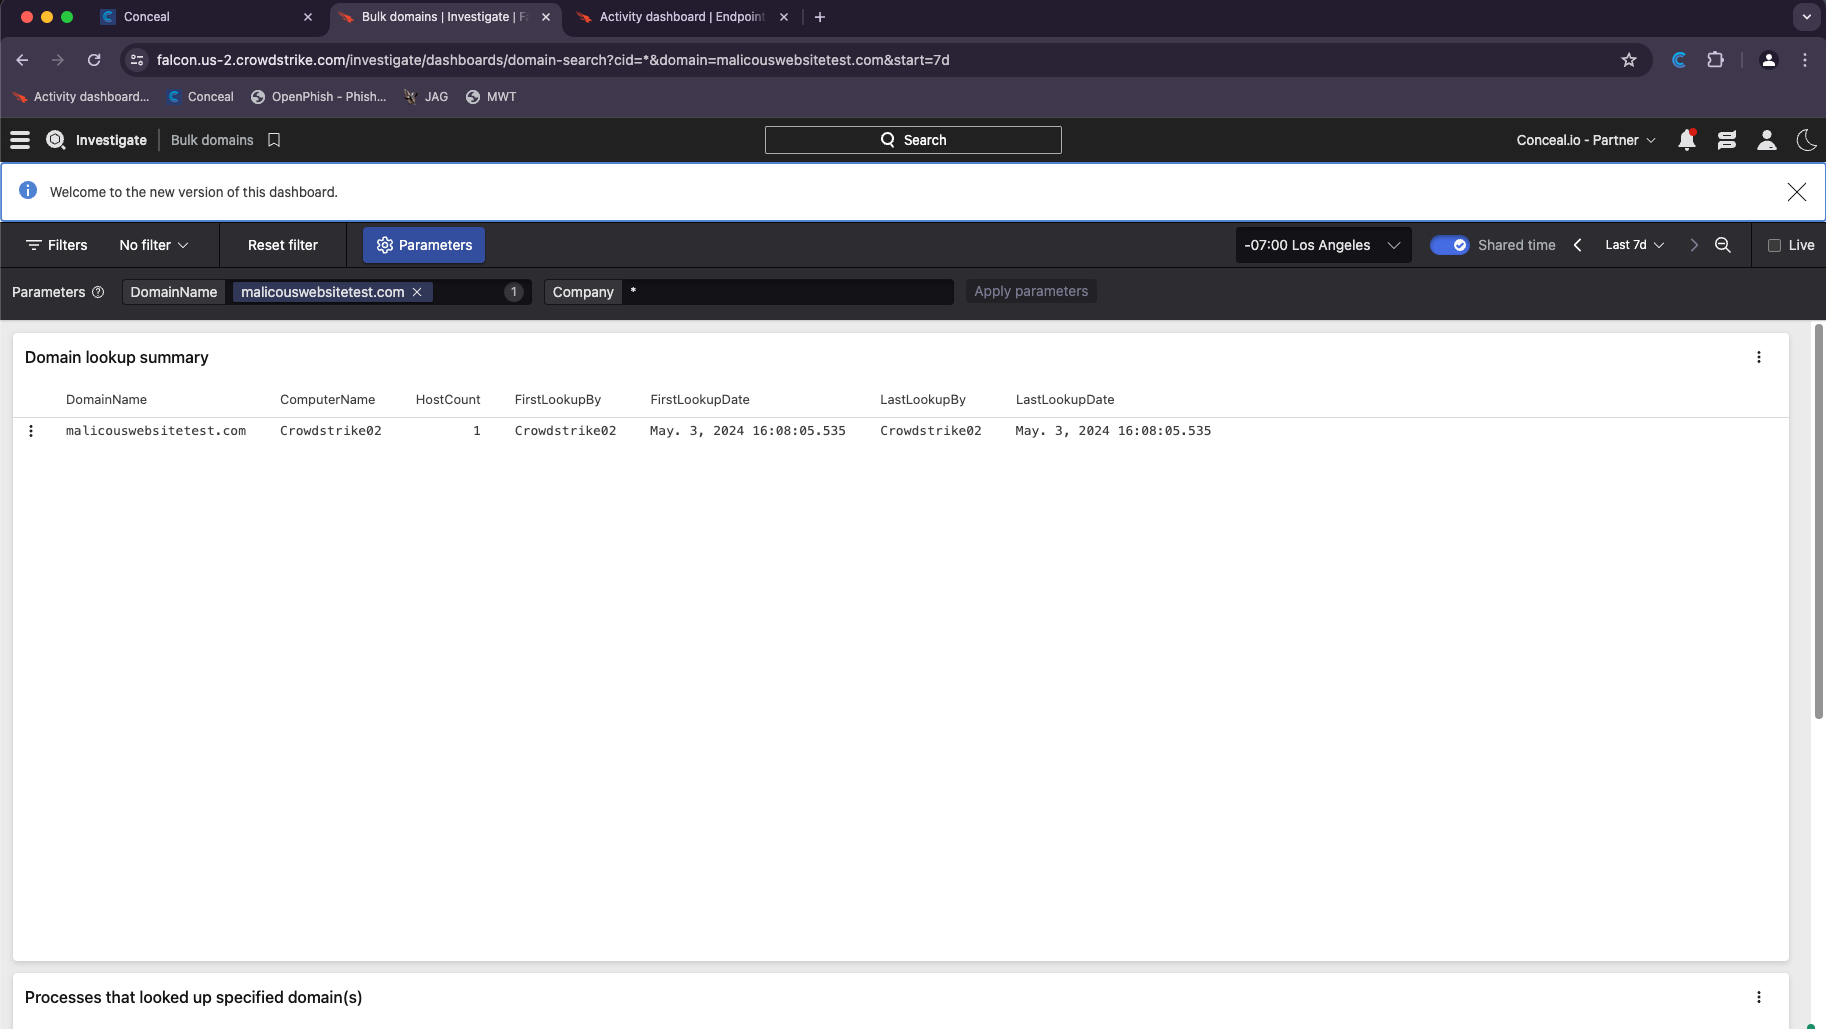This screenshot has height=1029, width=1826.
Task: Open the activity feed icon
Action: (x=1727, y=140)
